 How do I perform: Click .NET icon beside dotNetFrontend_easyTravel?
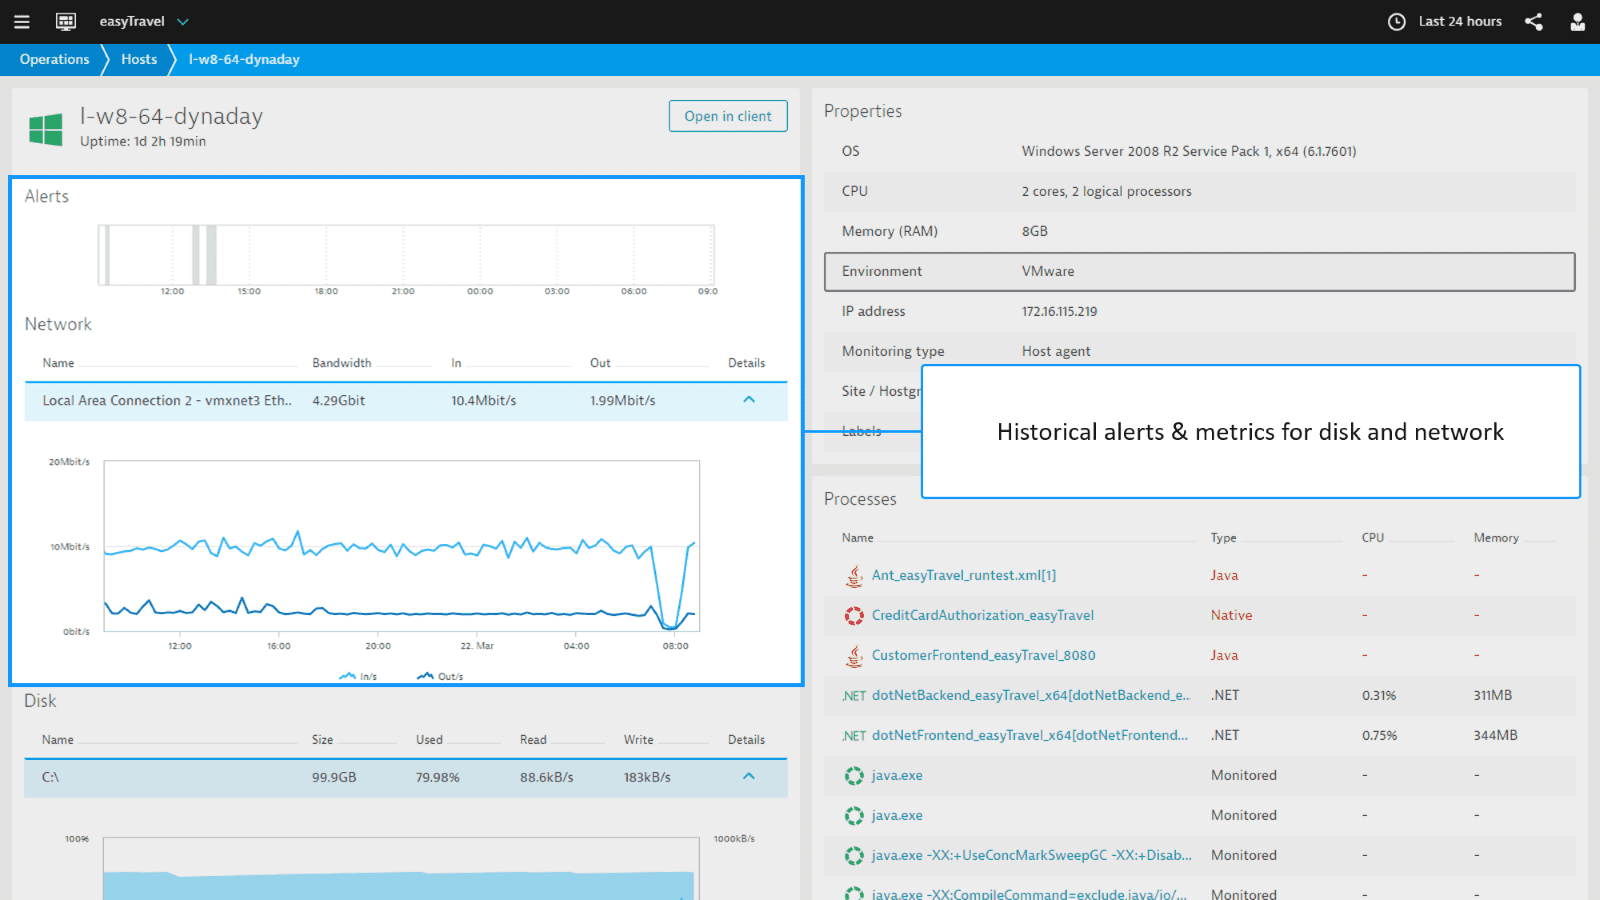[854, 736]
